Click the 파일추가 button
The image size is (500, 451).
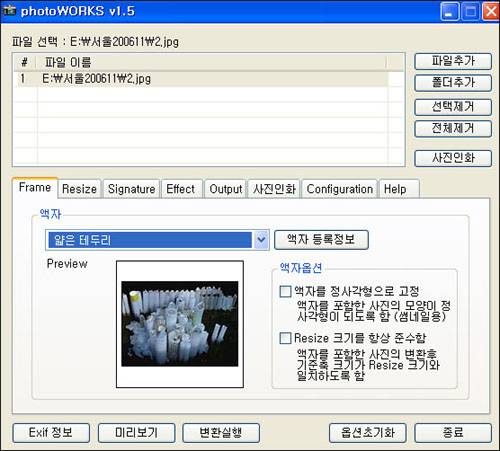point(453,61)
